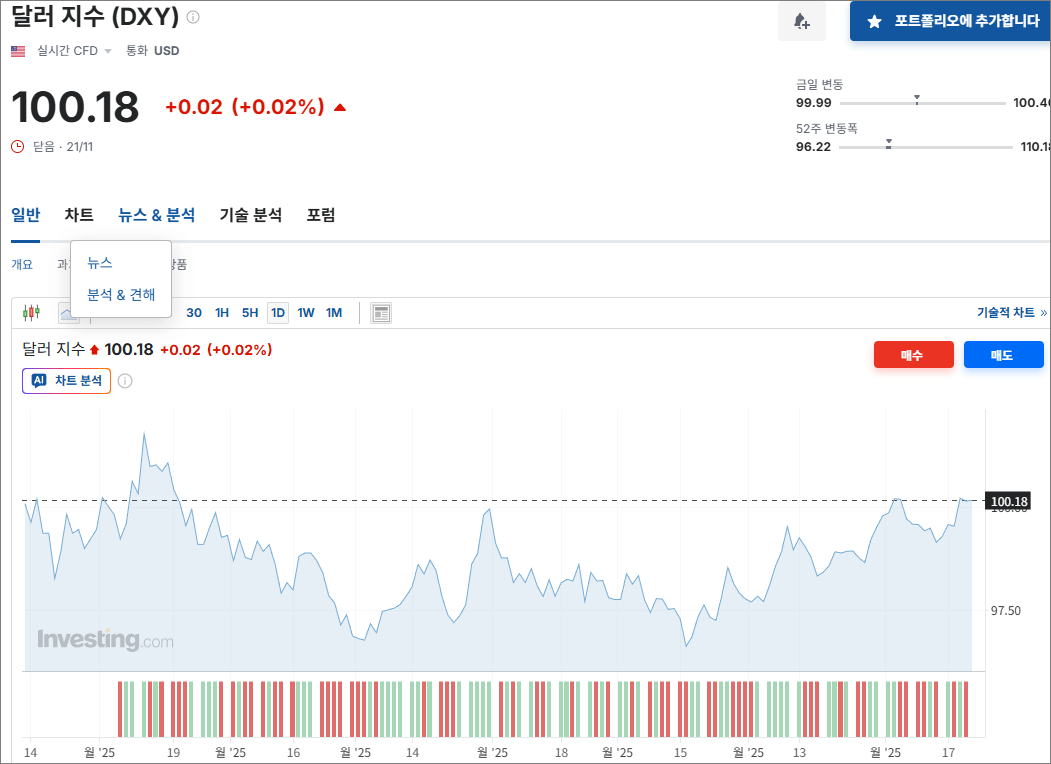The width and height of the screenshot is (1051, 764).
Task: Launch AI 차트 분석 feature
Action: coord(66,380)
